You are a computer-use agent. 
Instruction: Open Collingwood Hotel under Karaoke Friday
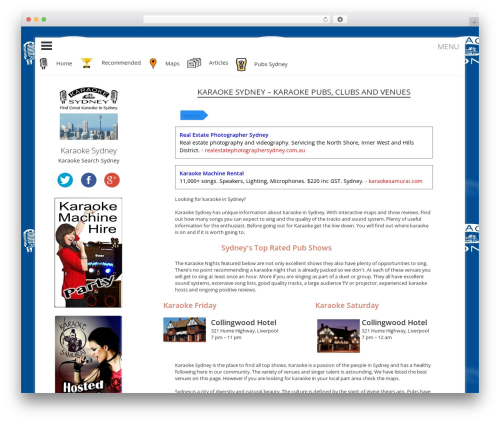(244, 322)
